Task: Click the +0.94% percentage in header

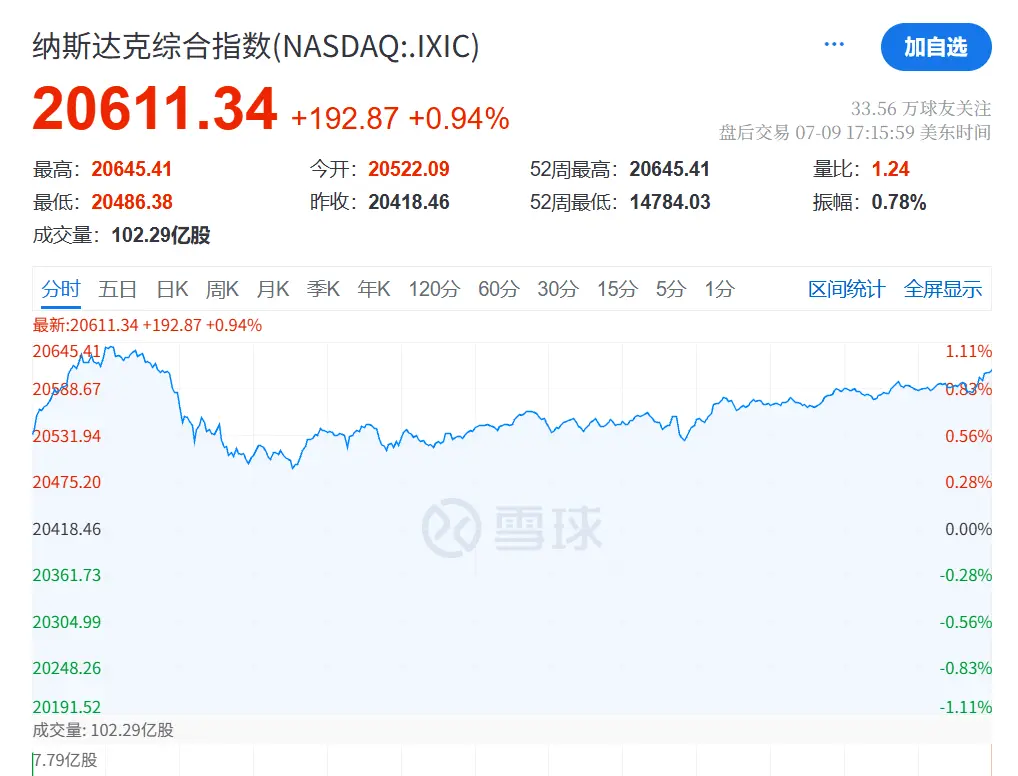Action: point(459,118)
